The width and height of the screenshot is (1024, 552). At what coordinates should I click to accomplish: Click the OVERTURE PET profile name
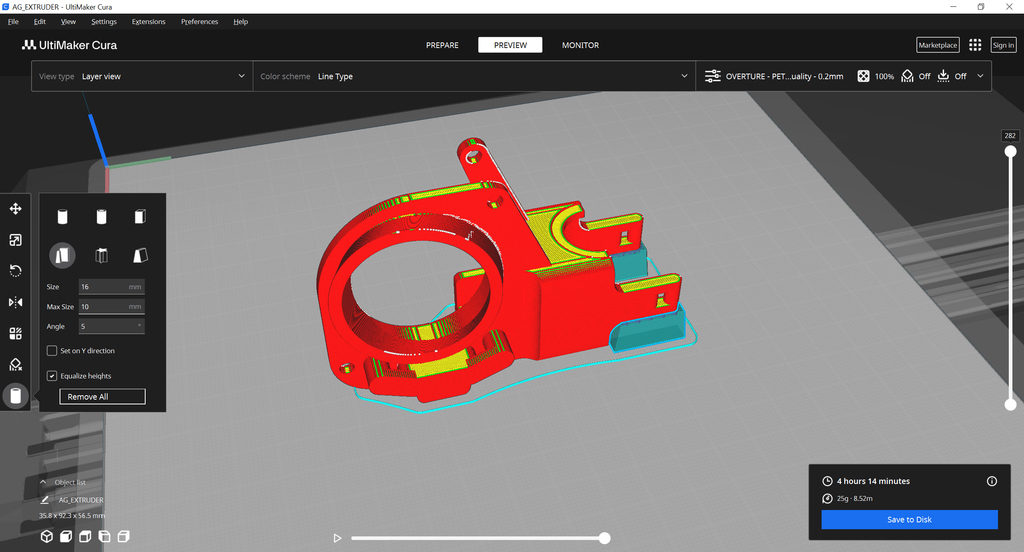(x=784, y=76)
